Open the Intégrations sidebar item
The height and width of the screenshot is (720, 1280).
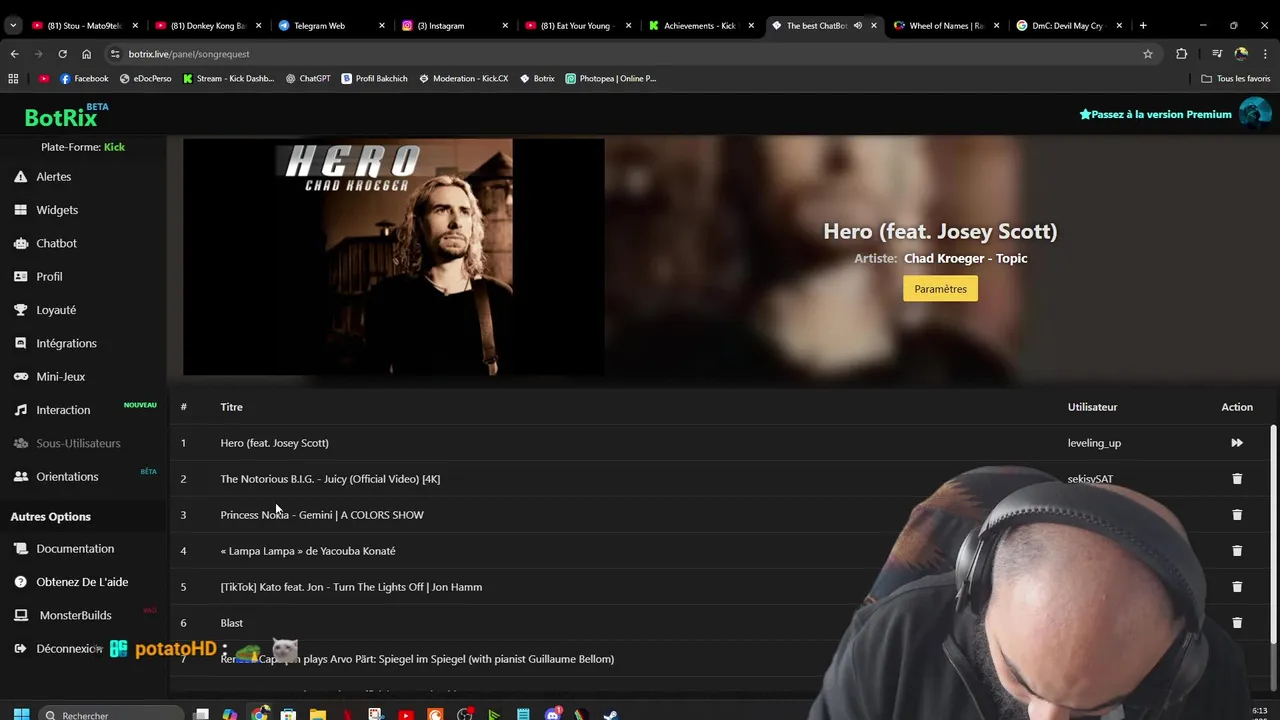point(66,343)
